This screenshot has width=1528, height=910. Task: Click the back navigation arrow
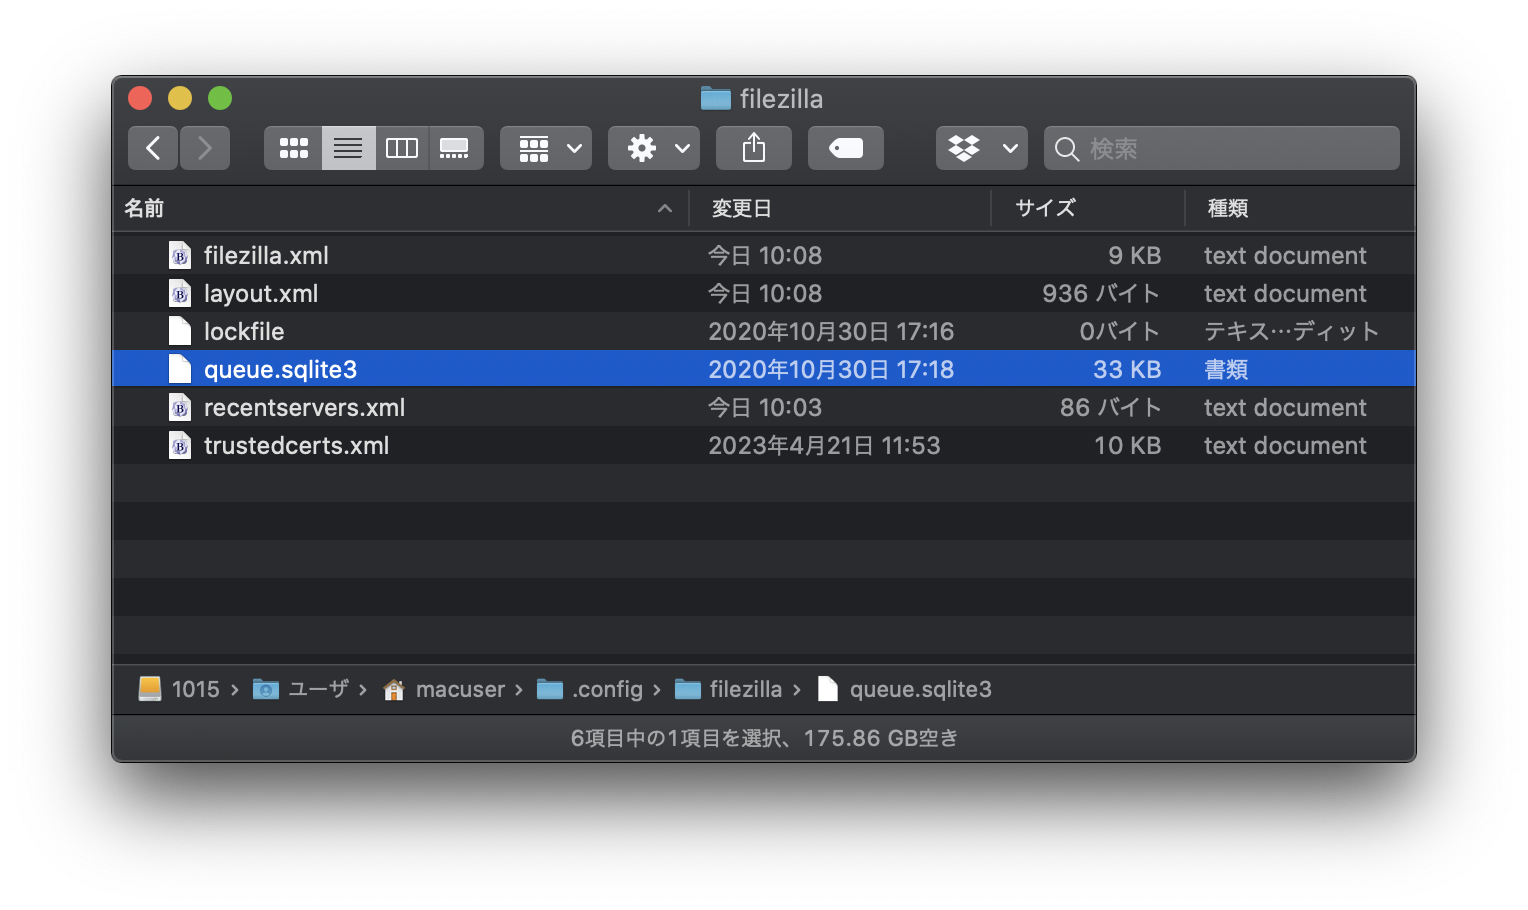152,147
